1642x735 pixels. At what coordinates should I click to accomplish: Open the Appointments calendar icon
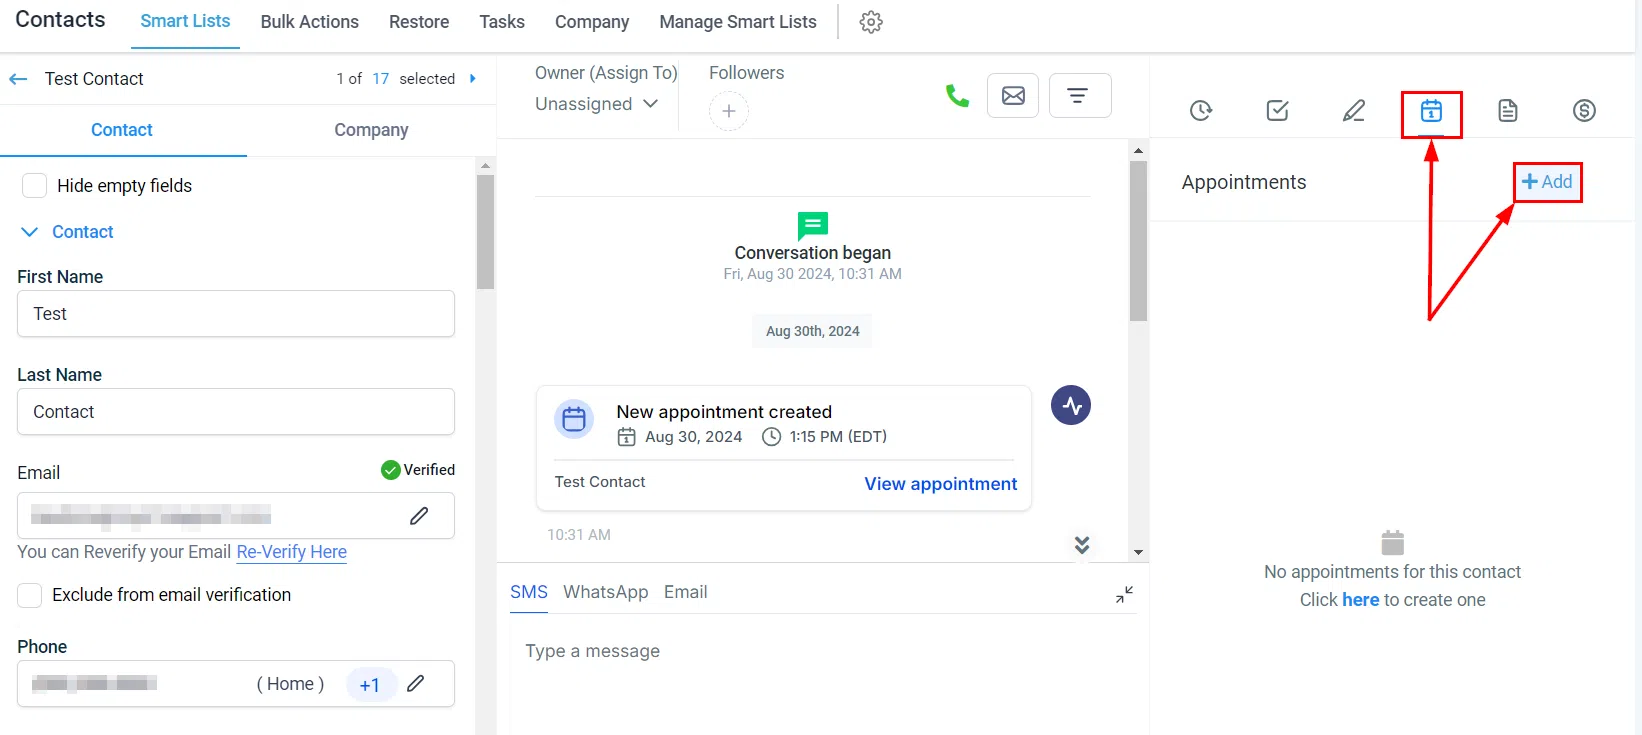coord(1431,110)
